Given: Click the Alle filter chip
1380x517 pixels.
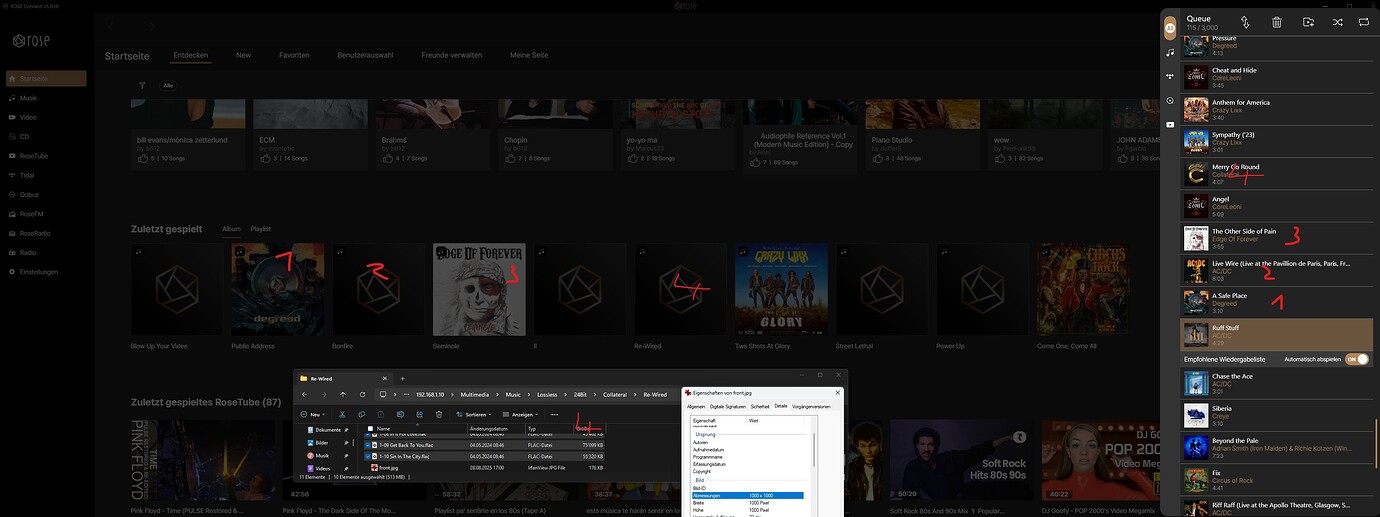Looking at the screenshot, I should pos(168,85).
